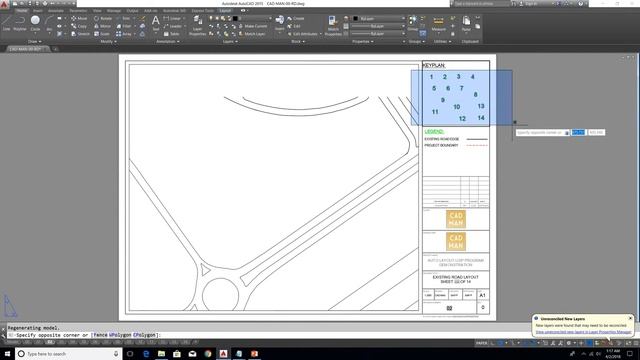Expand the Properties panel
640x360 pixels.
(362, 42)
